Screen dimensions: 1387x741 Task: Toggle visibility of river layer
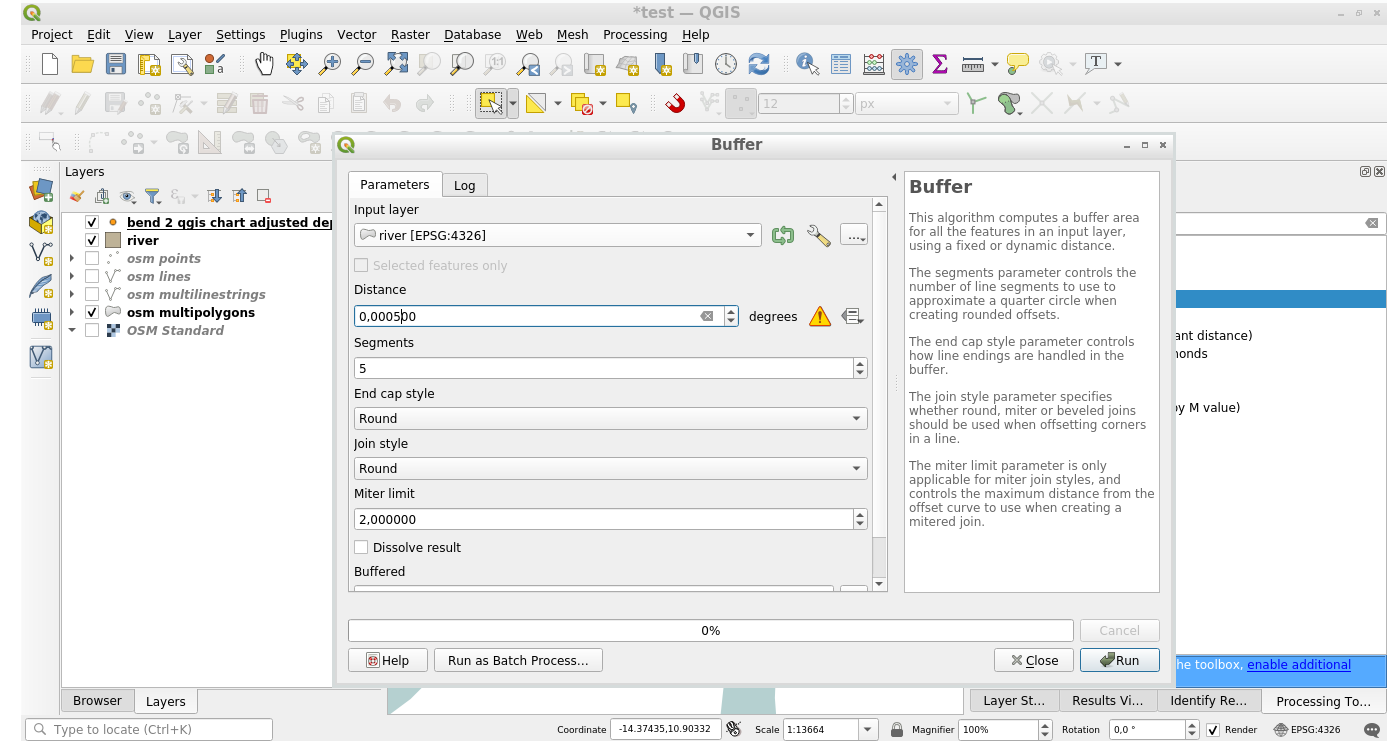pos(92,240)
